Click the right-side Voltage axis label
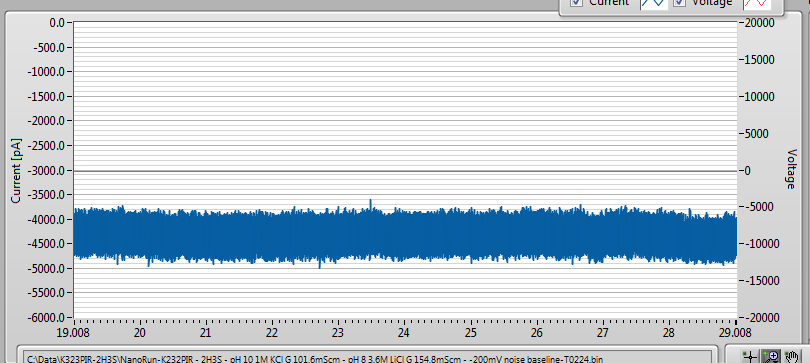 [791, 169]
